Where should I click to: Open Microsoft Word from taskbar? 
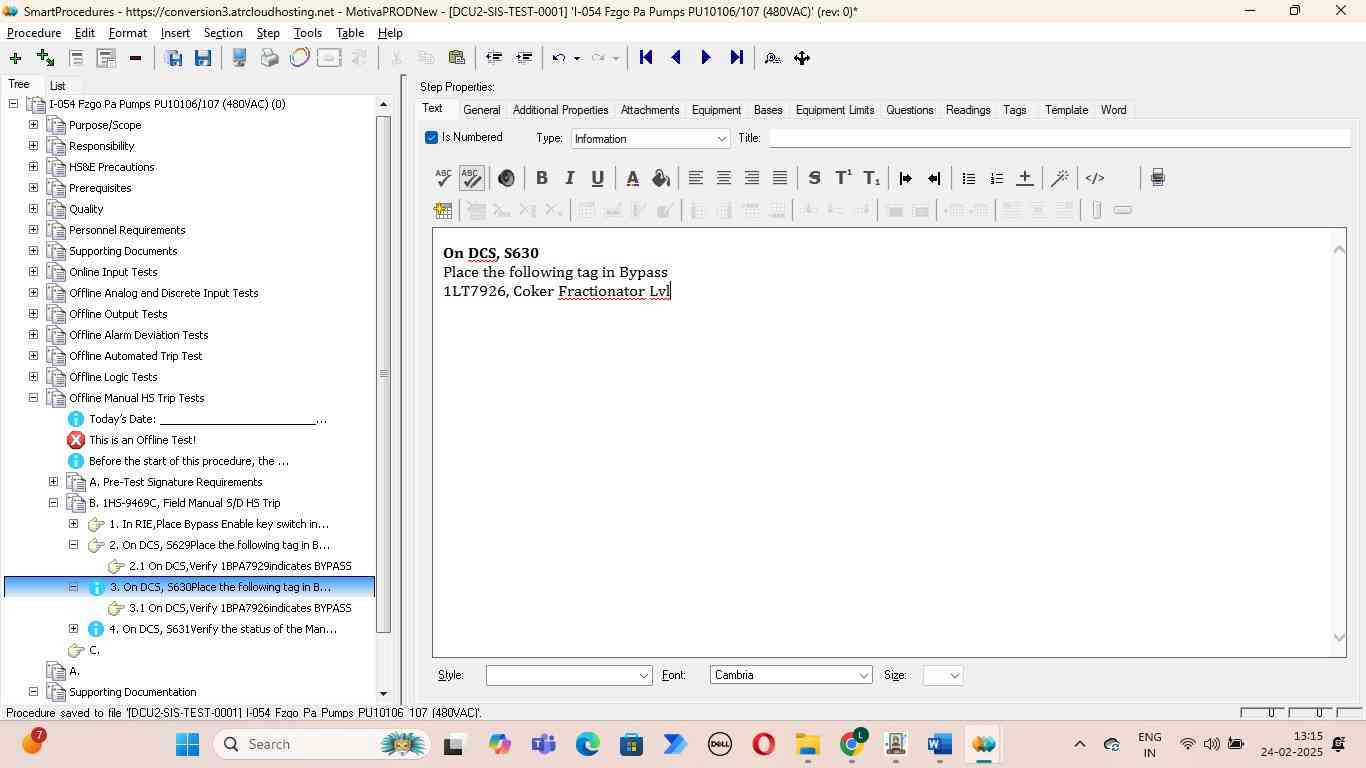[x=939, y=744]
